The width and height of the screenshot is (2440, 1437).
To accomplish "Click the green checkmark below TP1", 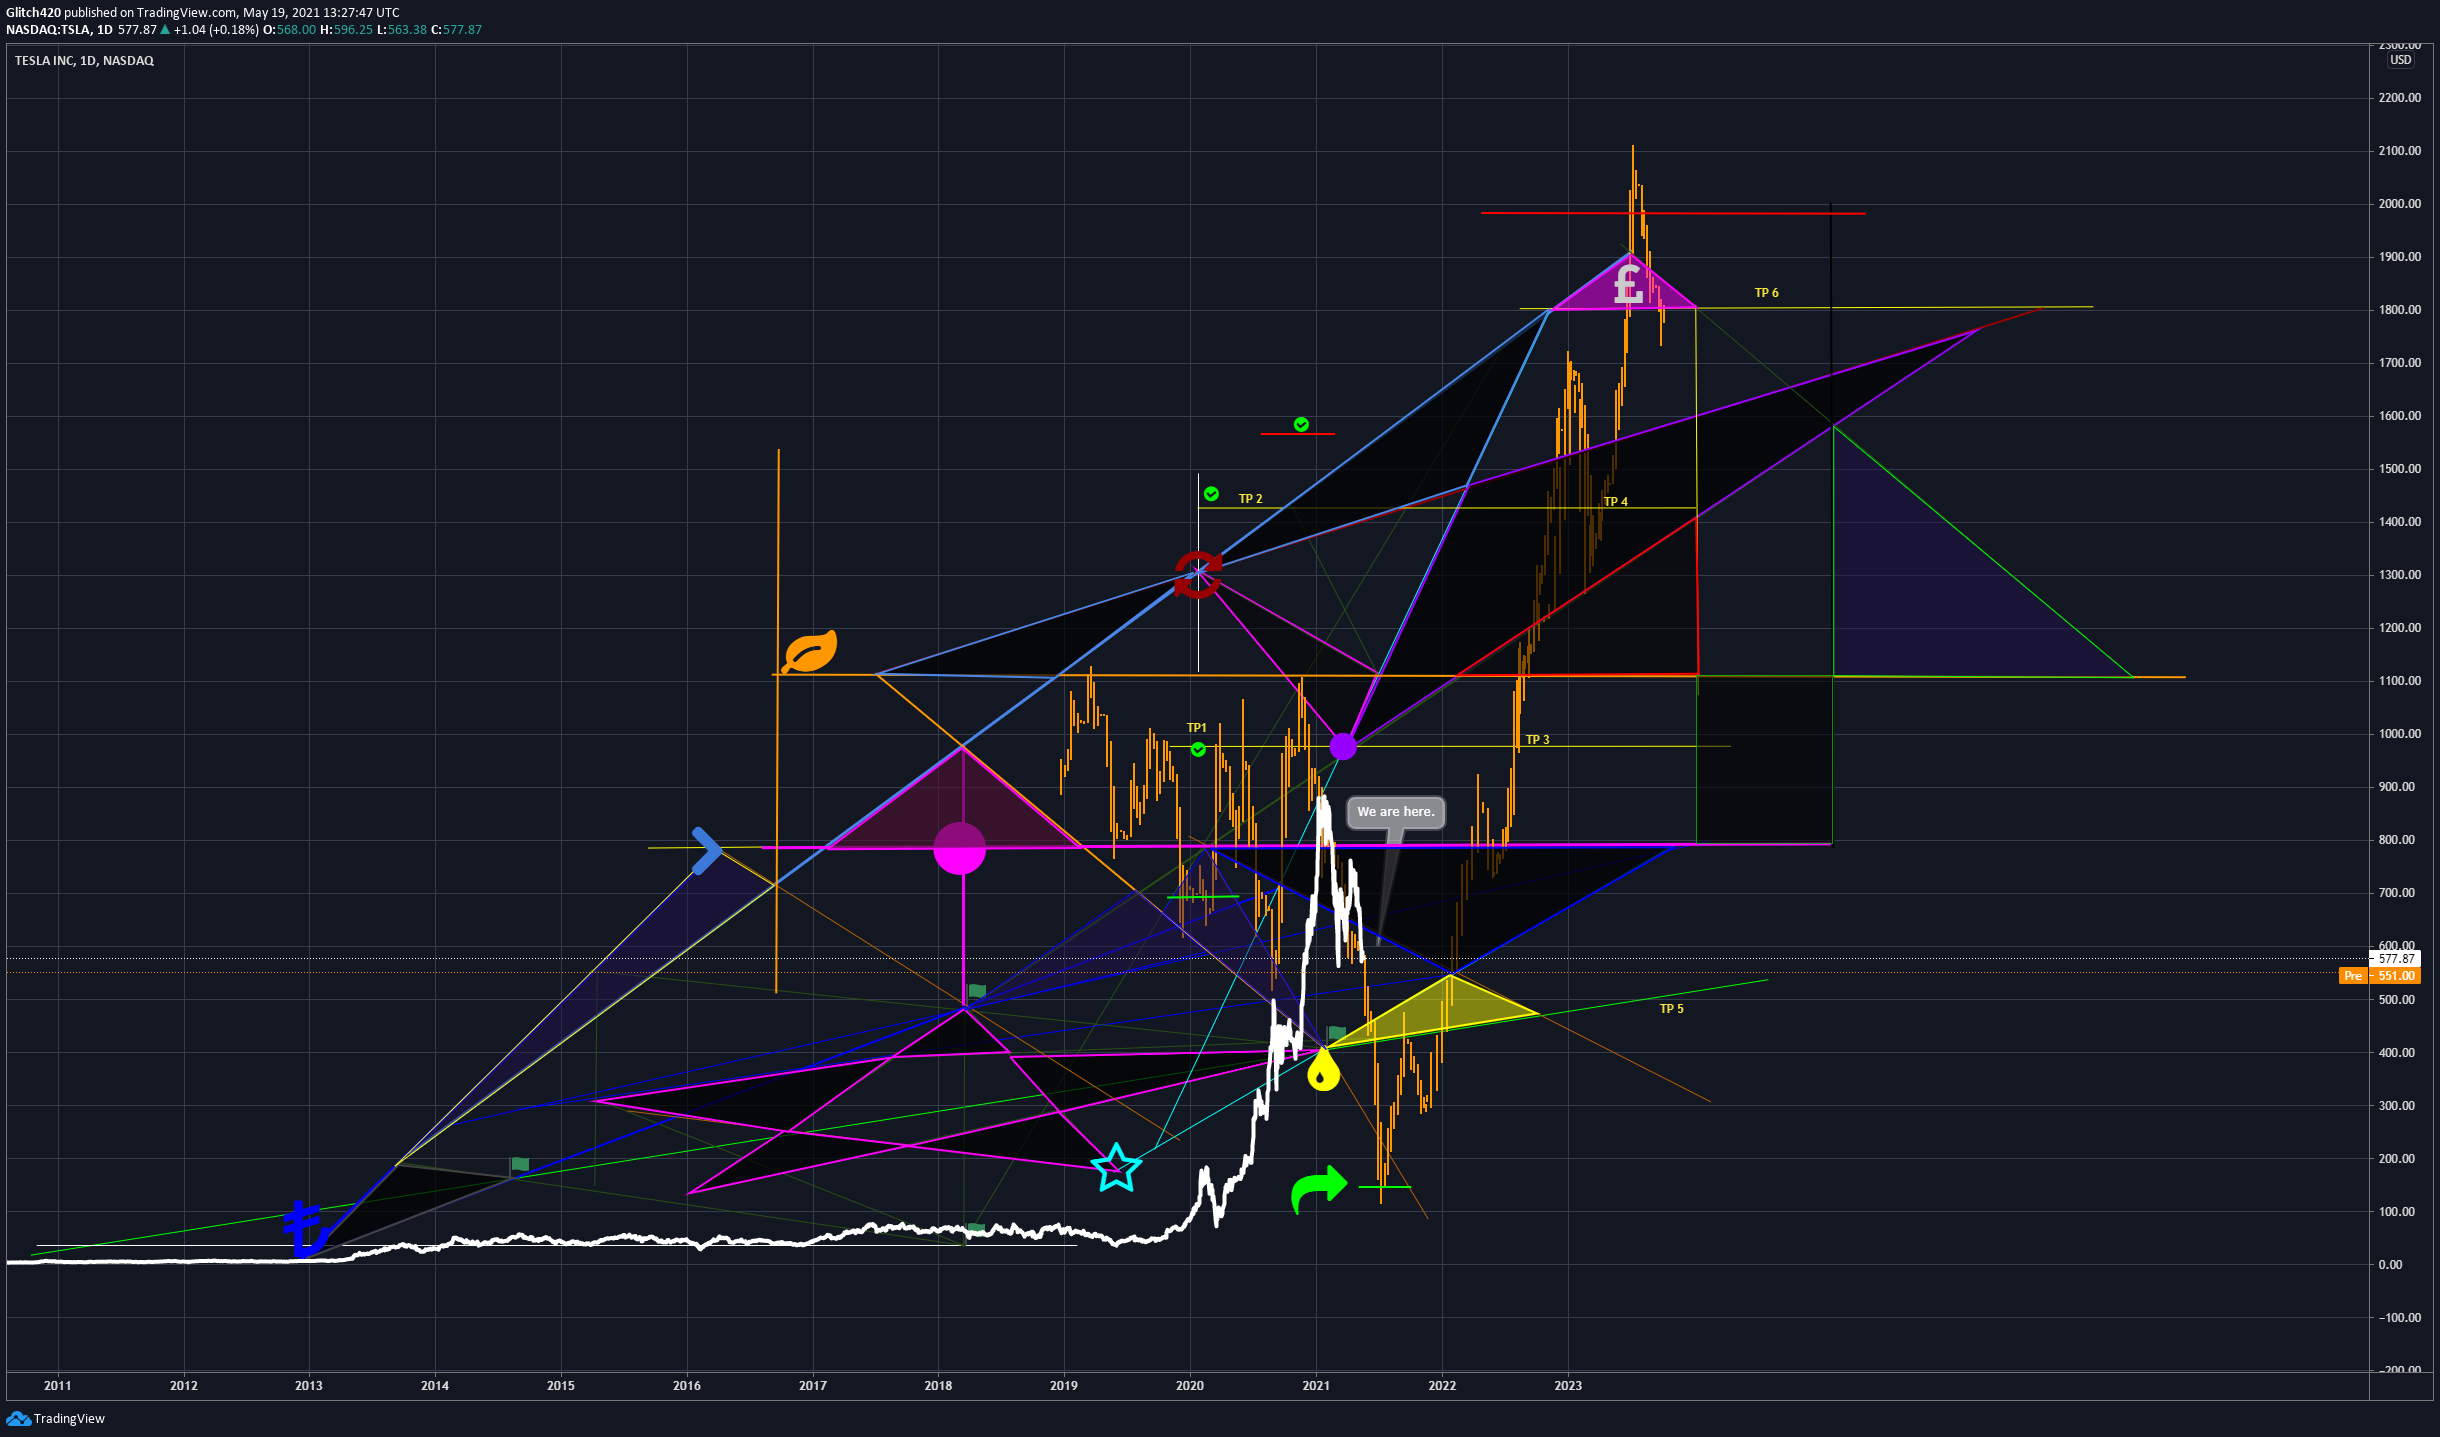I will point(1198,749).
